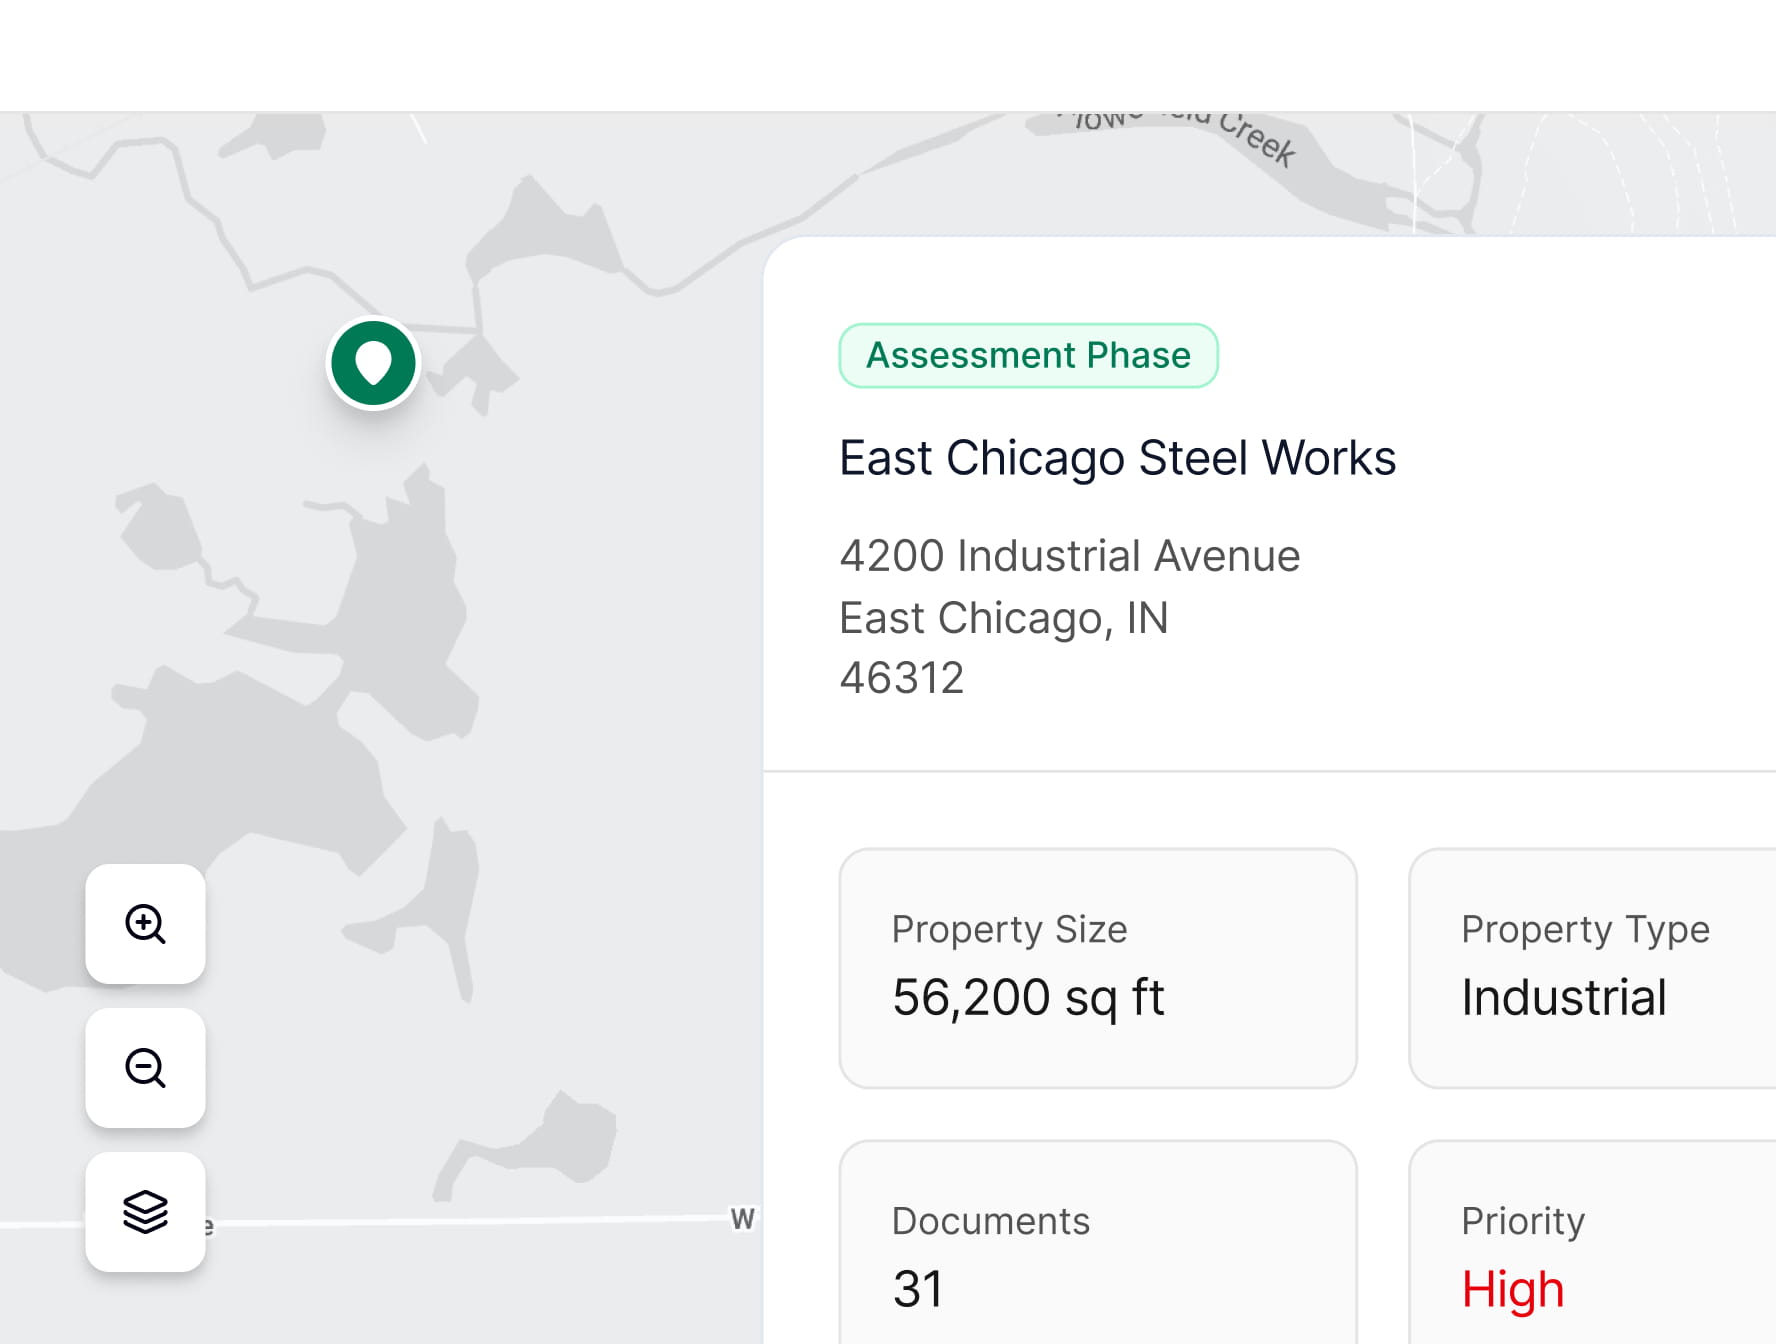
Task: Click the East Chicago, IN address line
Action: [x=1003, y=618]
